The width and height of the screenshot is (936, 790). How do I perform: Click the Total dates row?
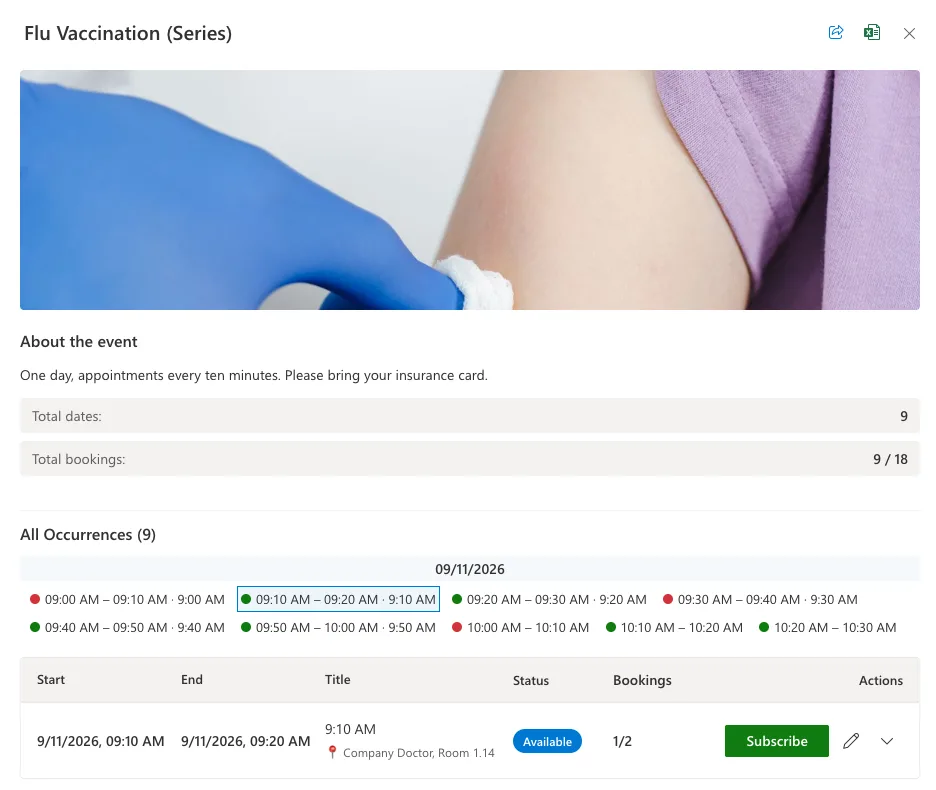coord(470,416)
